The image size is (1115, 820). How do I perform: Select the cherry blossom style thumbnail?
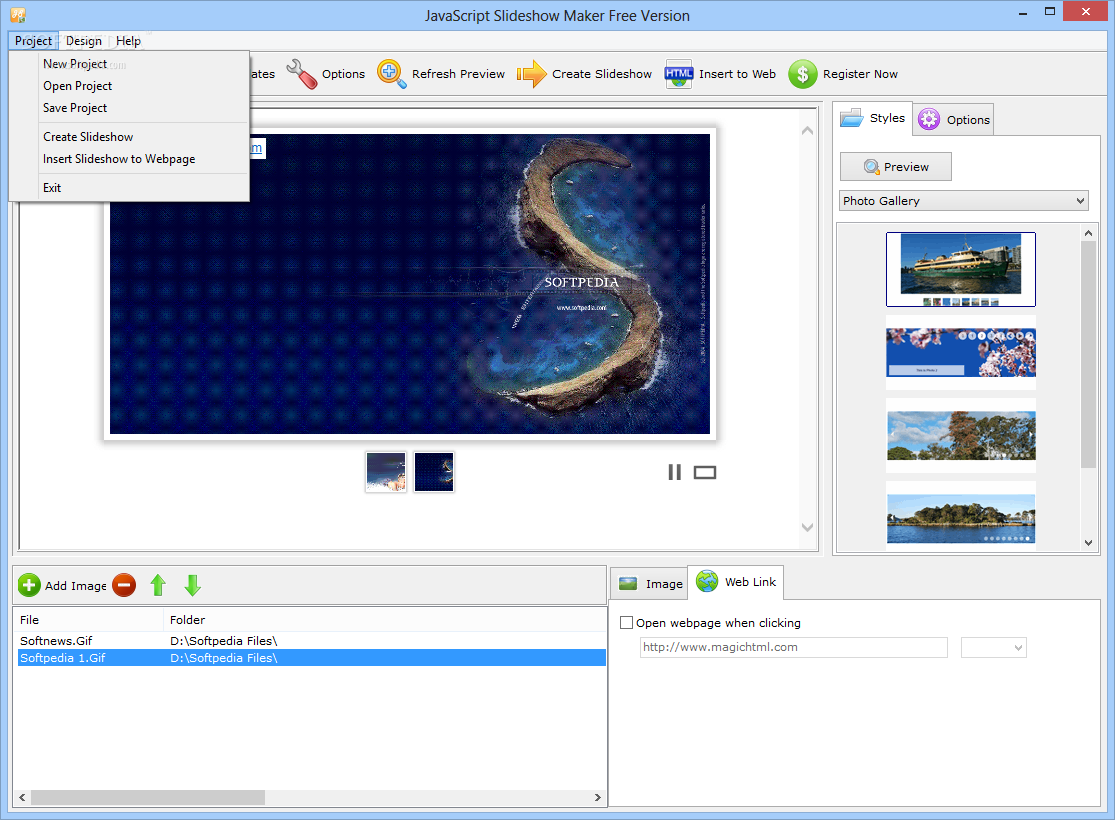tap(960, 353)
